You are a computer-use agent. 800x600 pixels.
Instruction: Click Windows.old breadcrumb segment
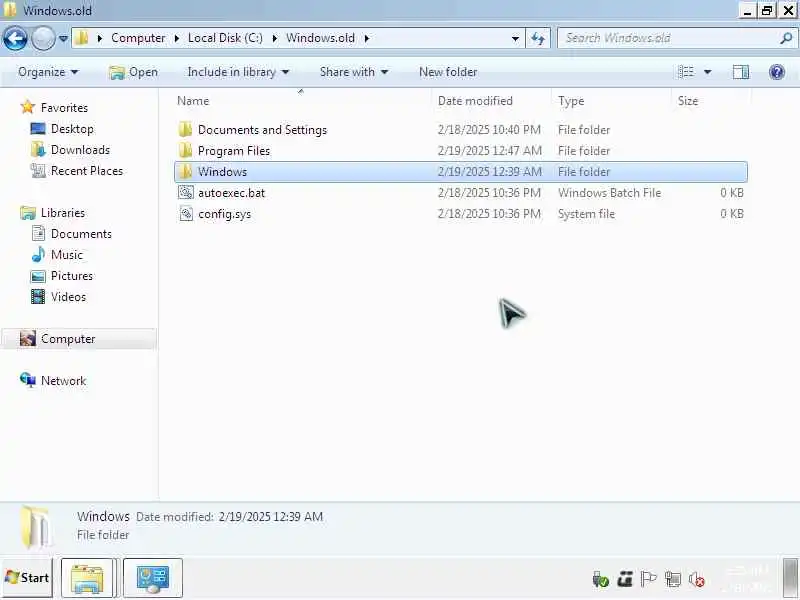click(320, 38)
